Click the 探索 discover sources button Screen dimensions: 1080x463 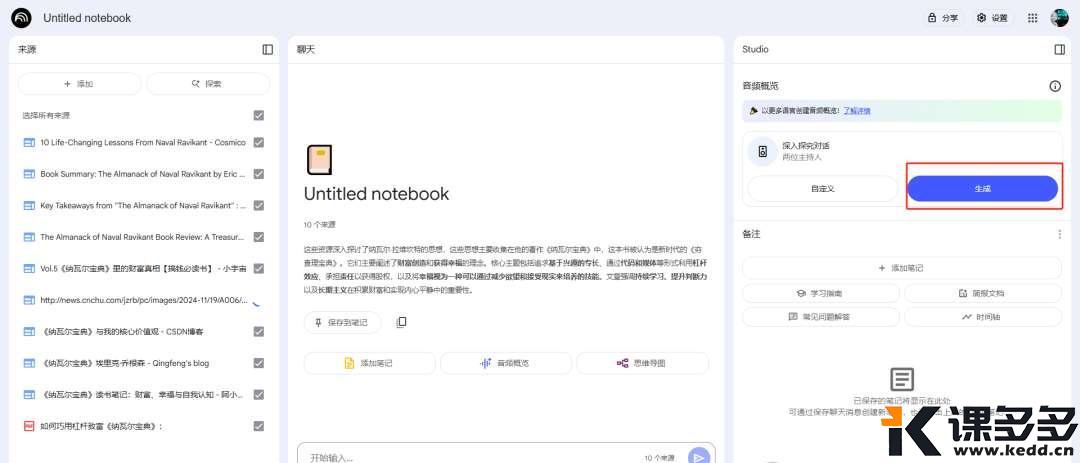point(208,83)
